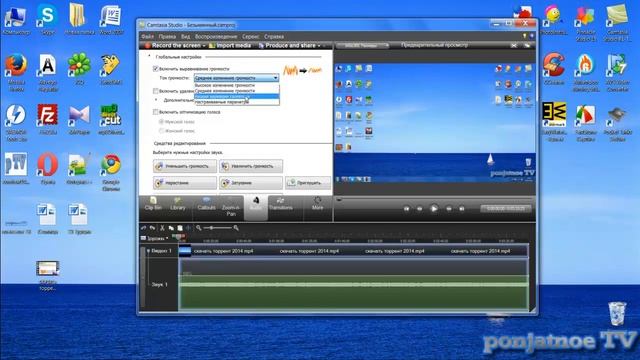Open the Clip Bin tab
The height and width of the screenshot is (360, 640).
pos(153,204)
